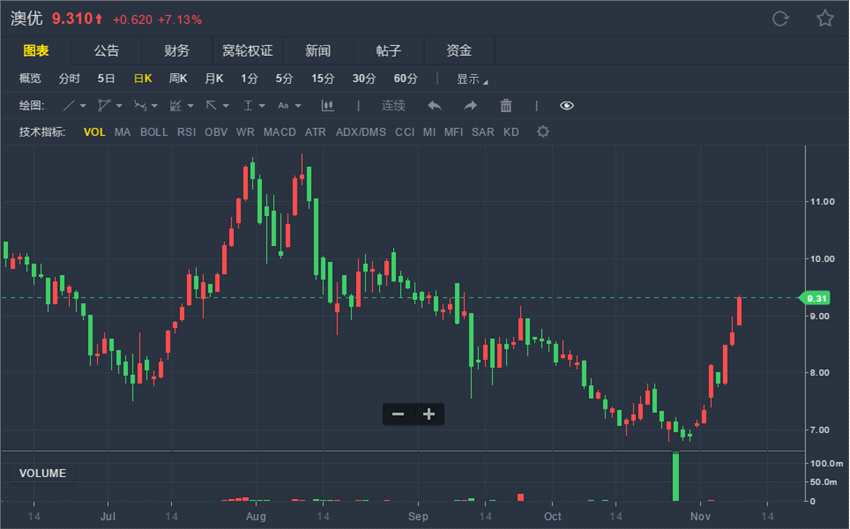The width and height of the screenshot is (850, 529).
Task: Undo the last drawing action
Action: 434,106
